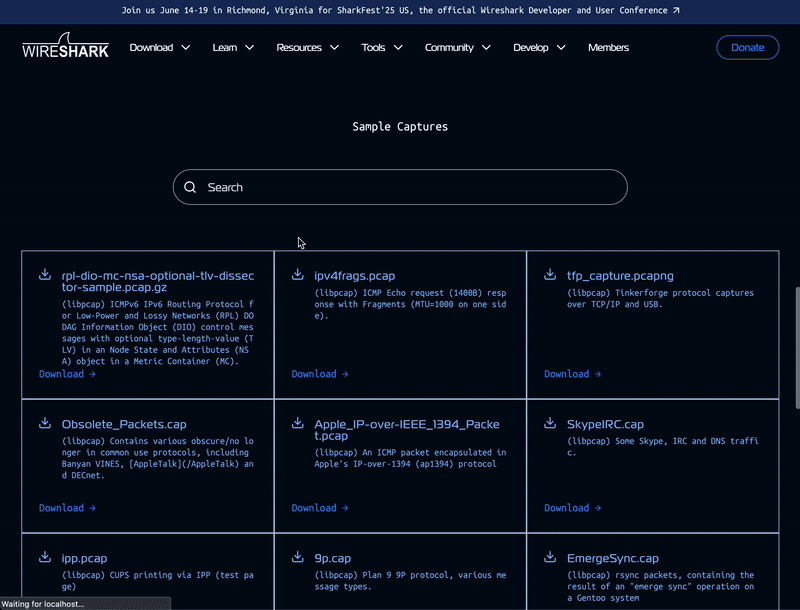Click the 'Sample Captures' heading
This screenshot has height=610, width=800.
point(400,126)
